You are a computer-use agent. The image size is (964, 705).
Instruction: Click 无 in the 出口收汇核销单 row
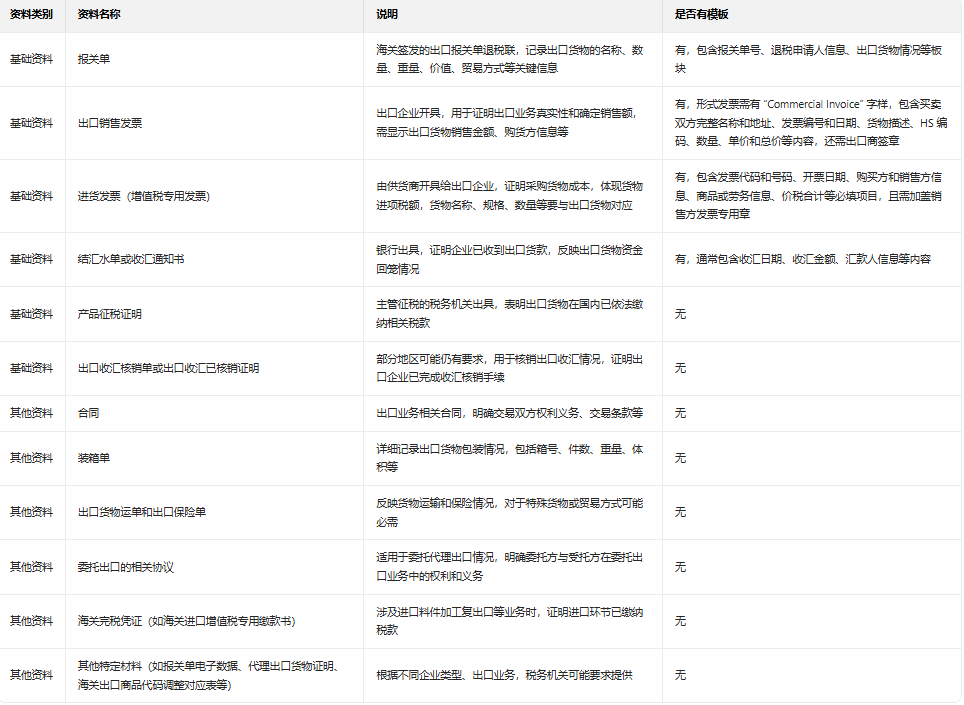point(680,368)
